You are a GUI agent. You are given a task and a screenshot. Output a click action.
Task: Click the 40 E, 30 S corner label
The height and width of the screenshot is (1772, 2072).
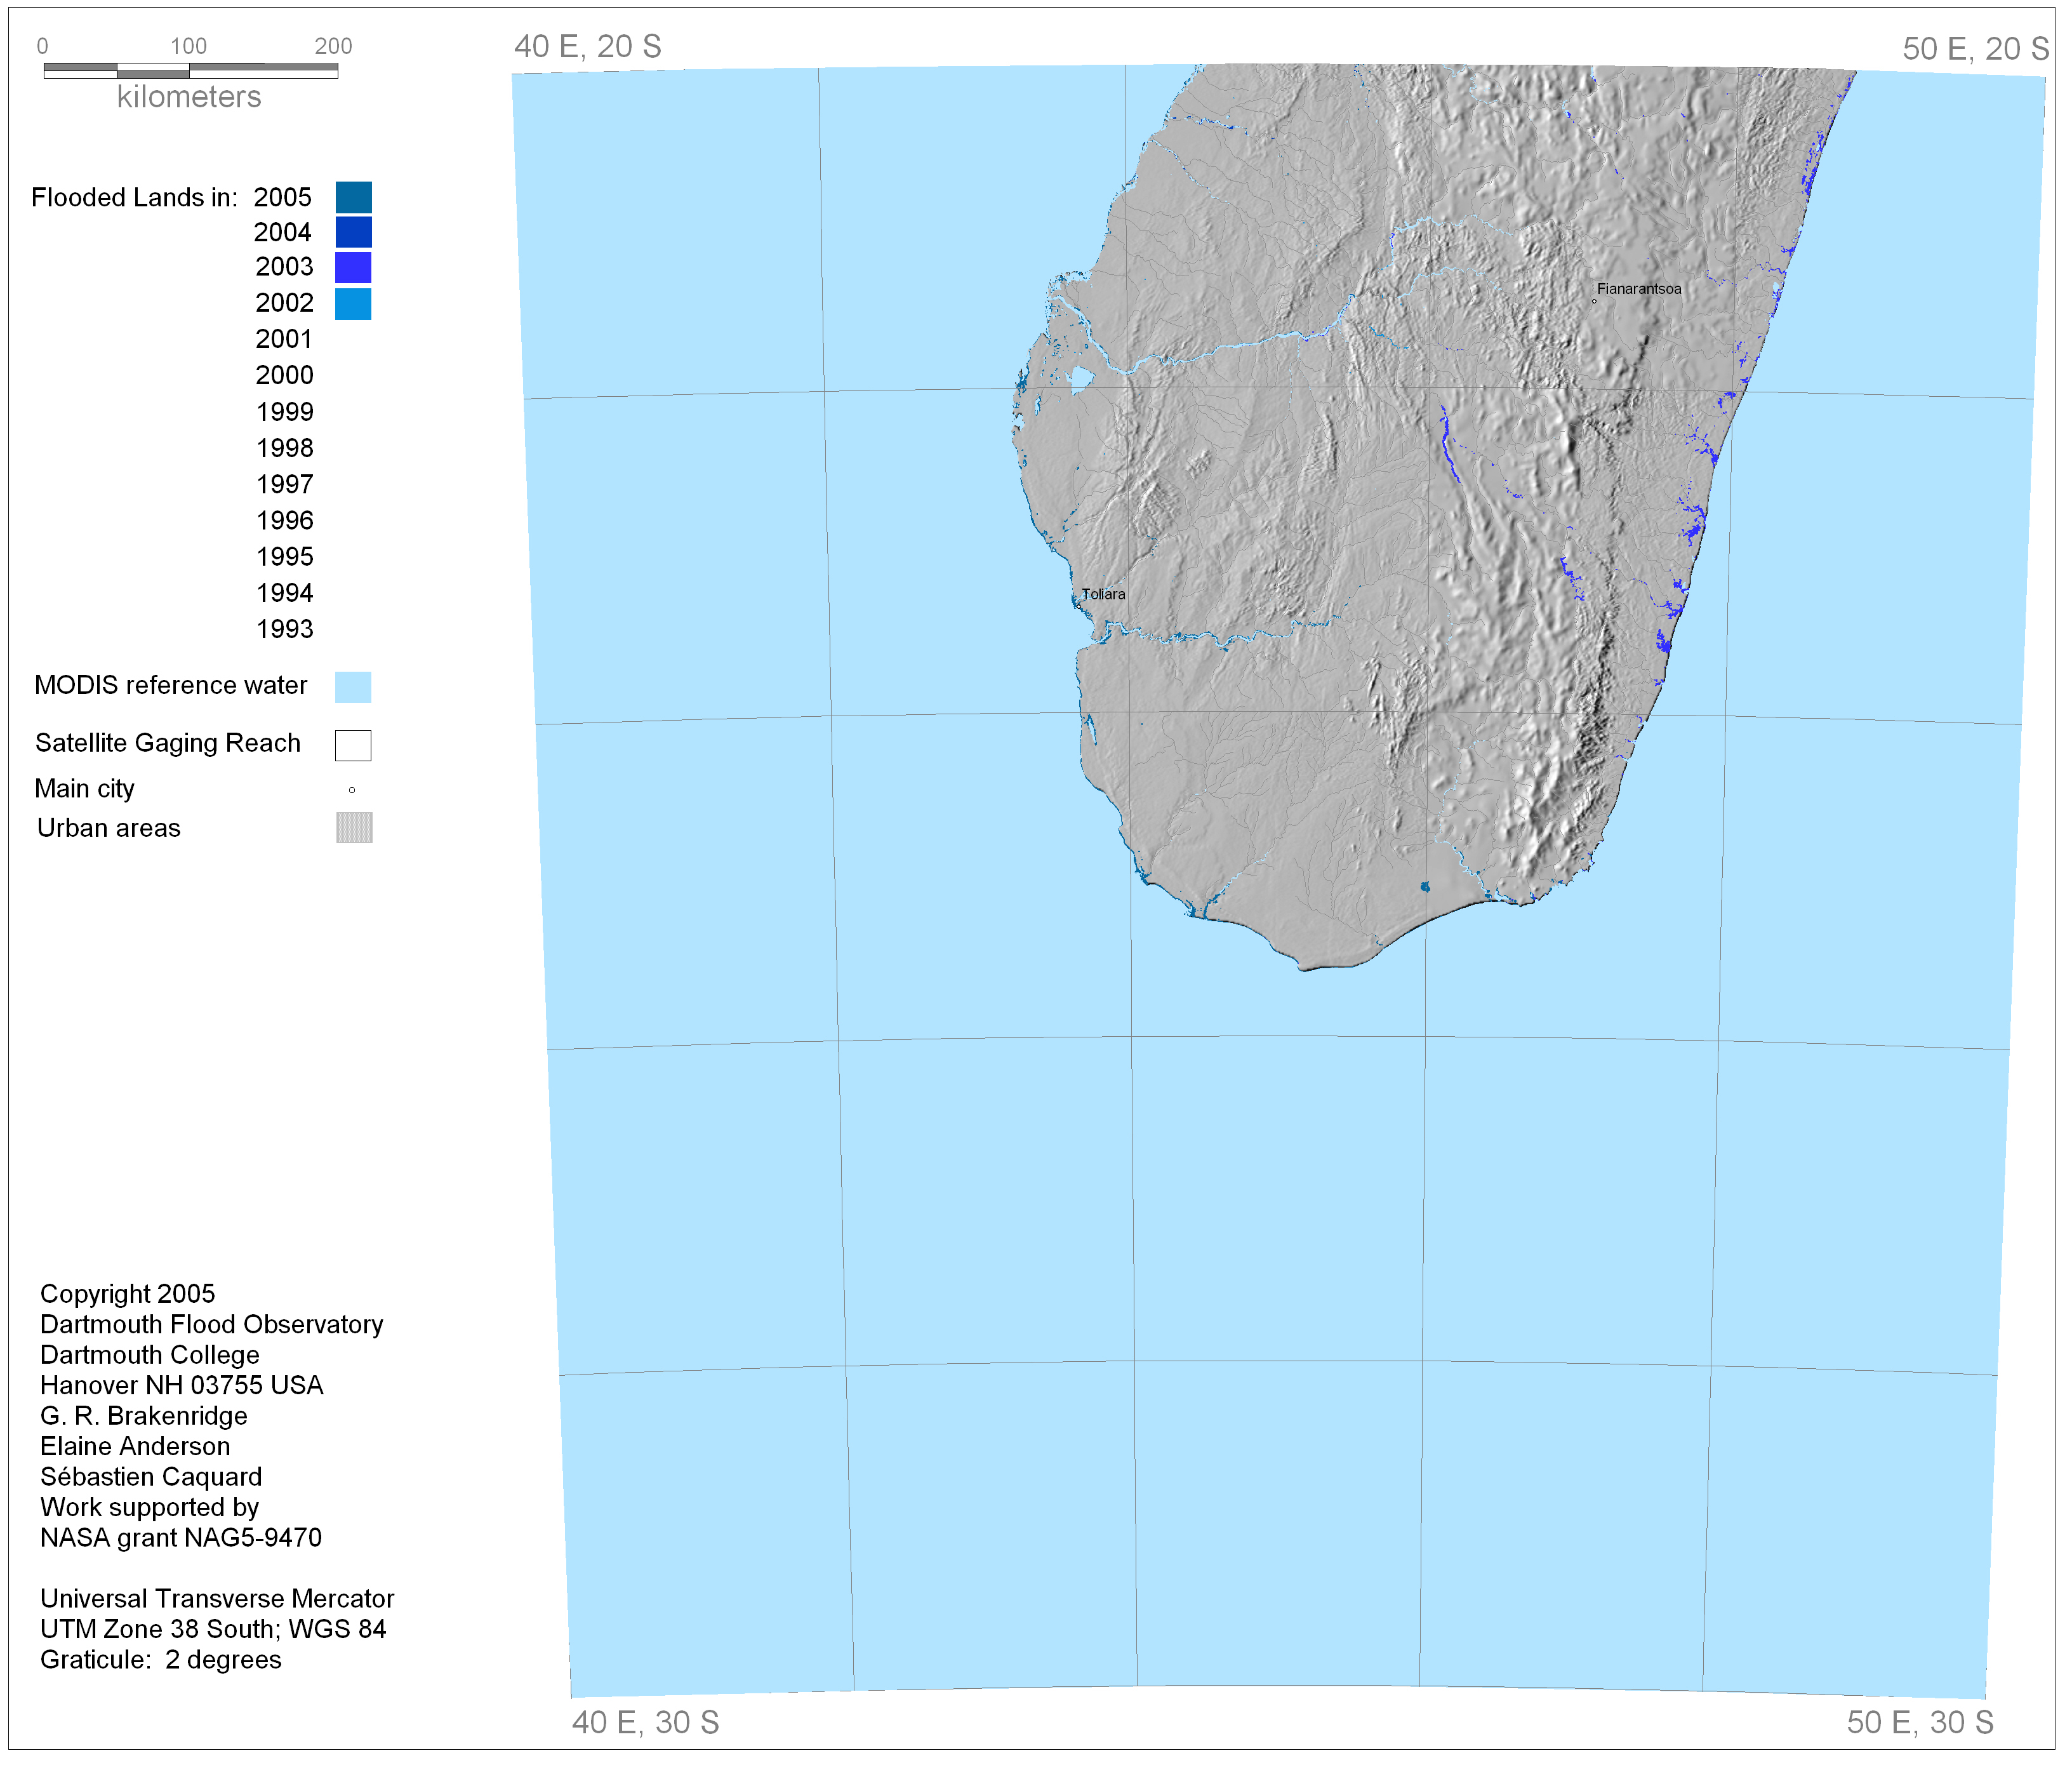coord(645,1722)
